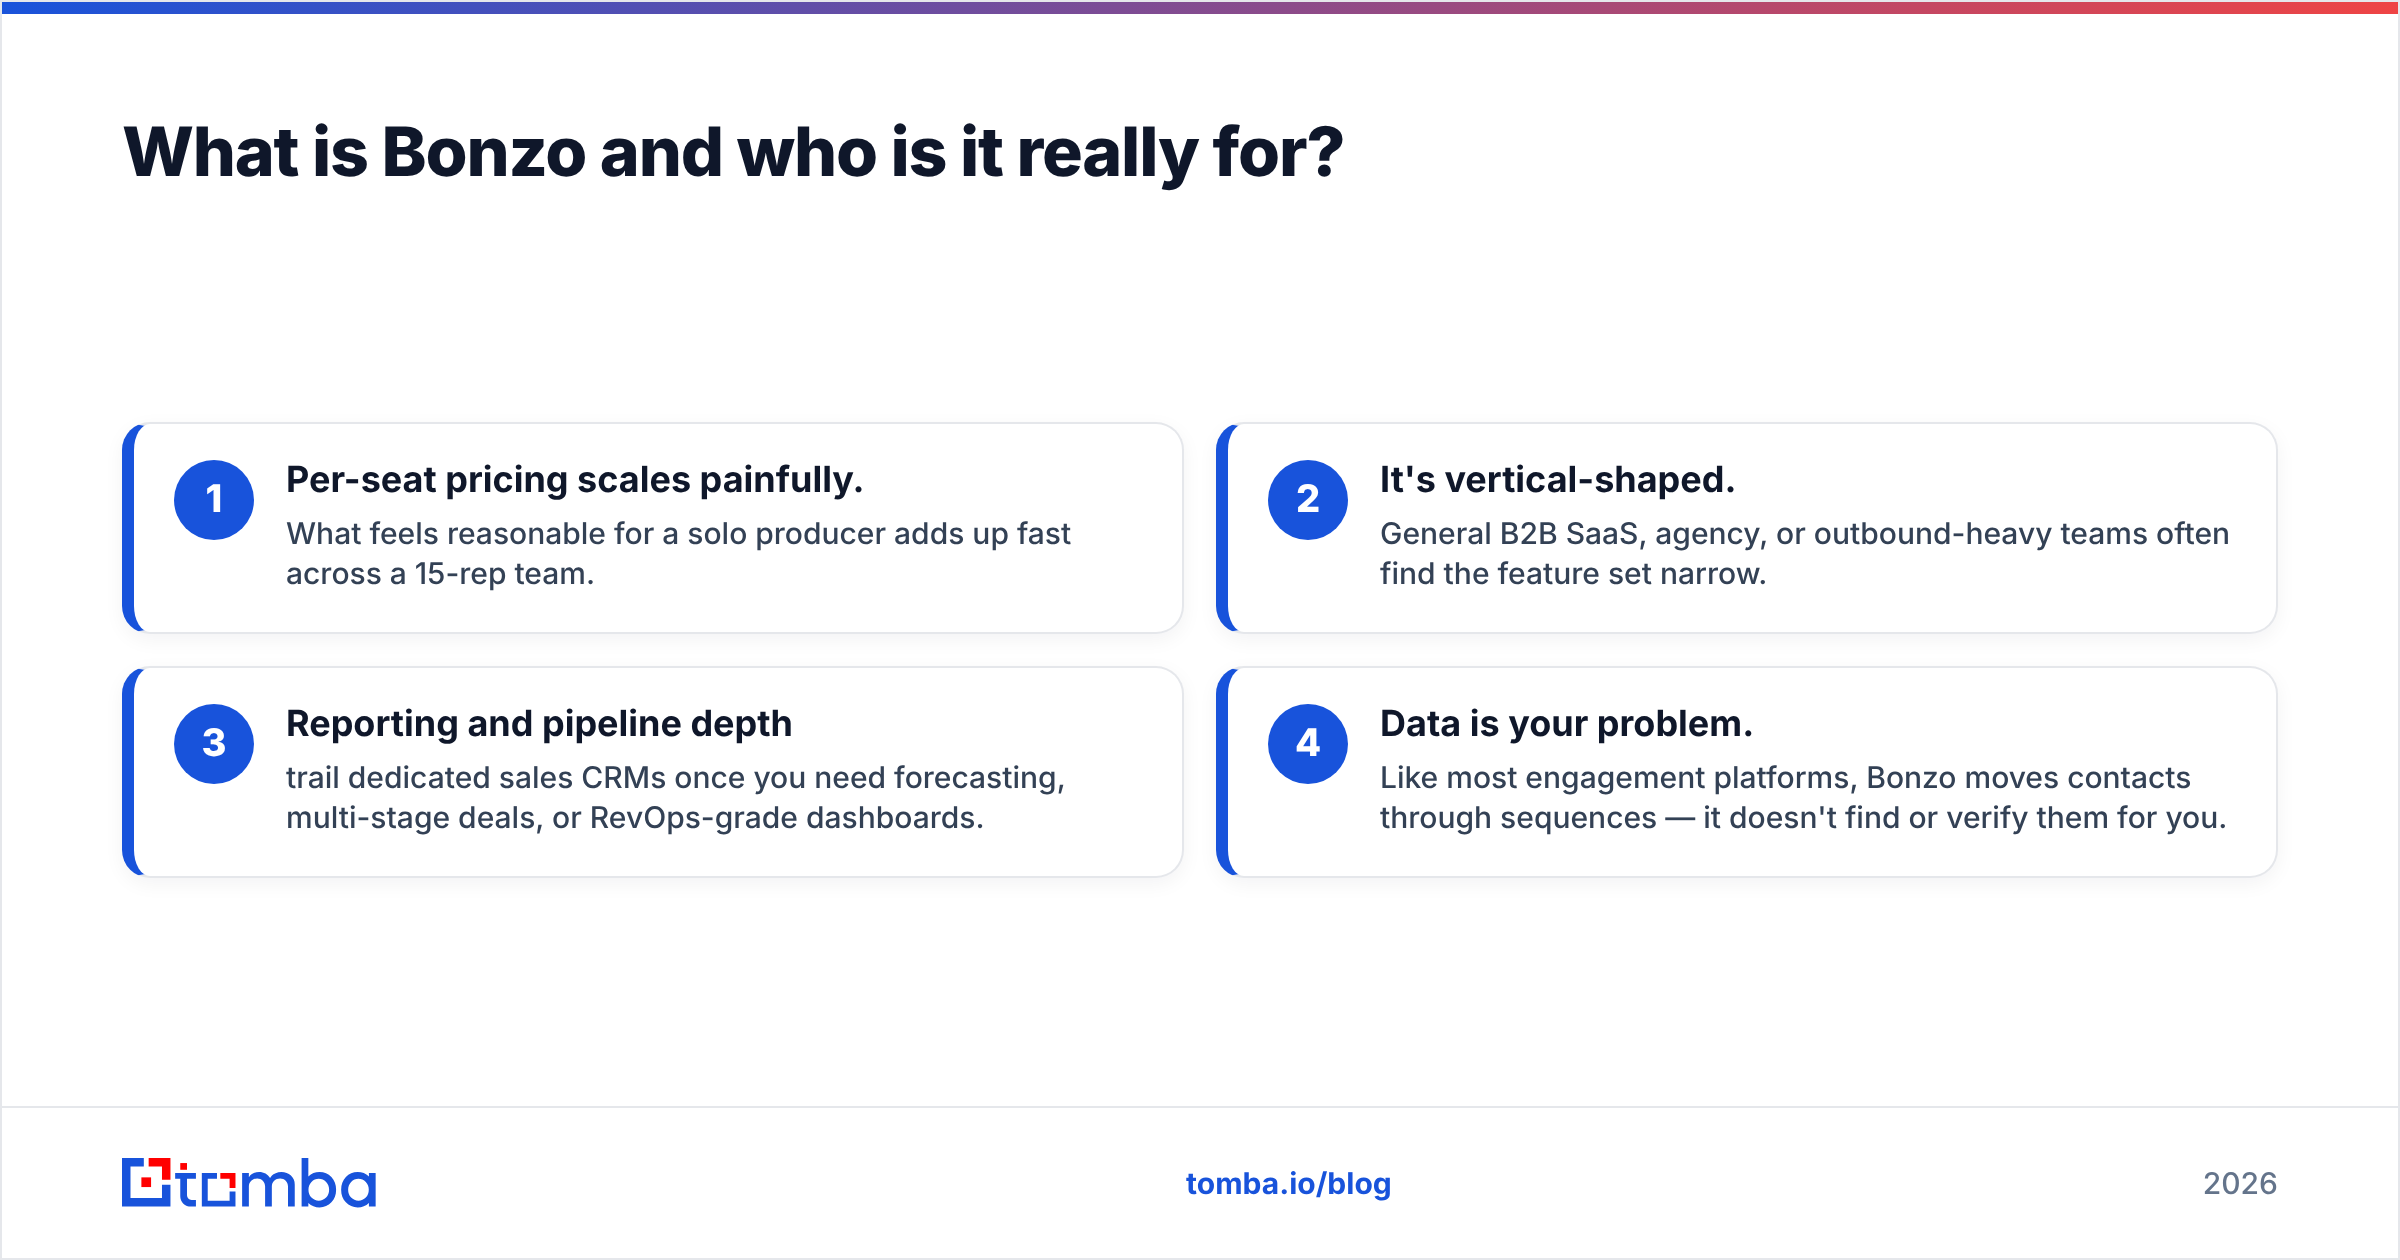The image size is (2400, 1260).
Task: Click the tomba wordmark text in footer
Action: pyautogui.click(x=277, y=1183)
